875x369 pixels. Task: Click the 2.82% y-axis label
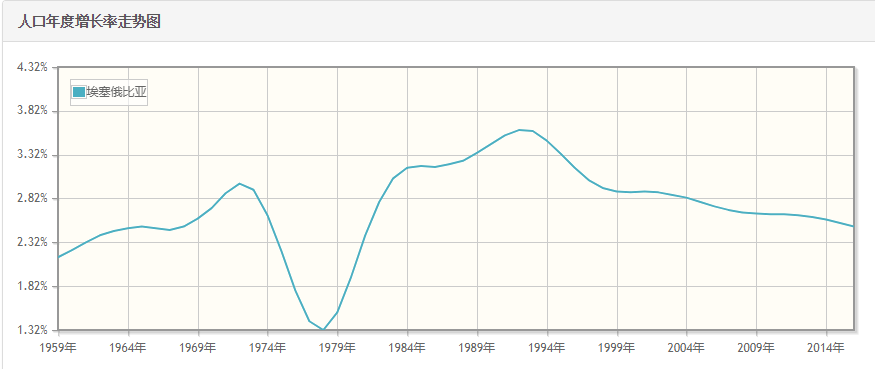point(33,199)
